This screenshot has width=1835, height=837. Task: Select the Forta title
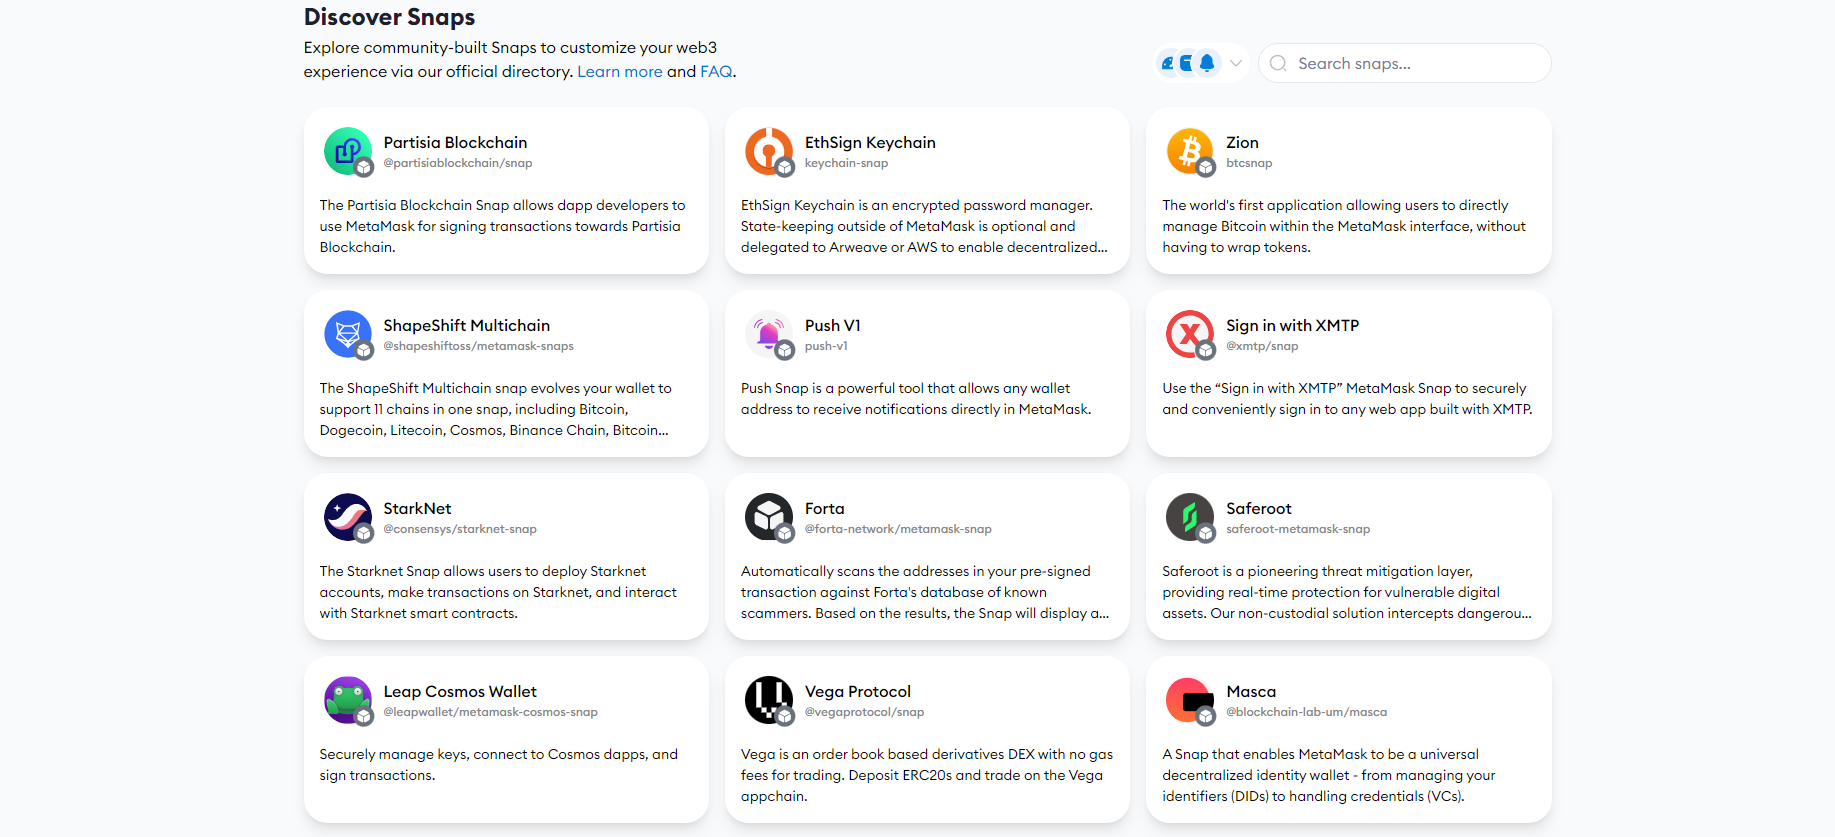click(x=824, y=508)
